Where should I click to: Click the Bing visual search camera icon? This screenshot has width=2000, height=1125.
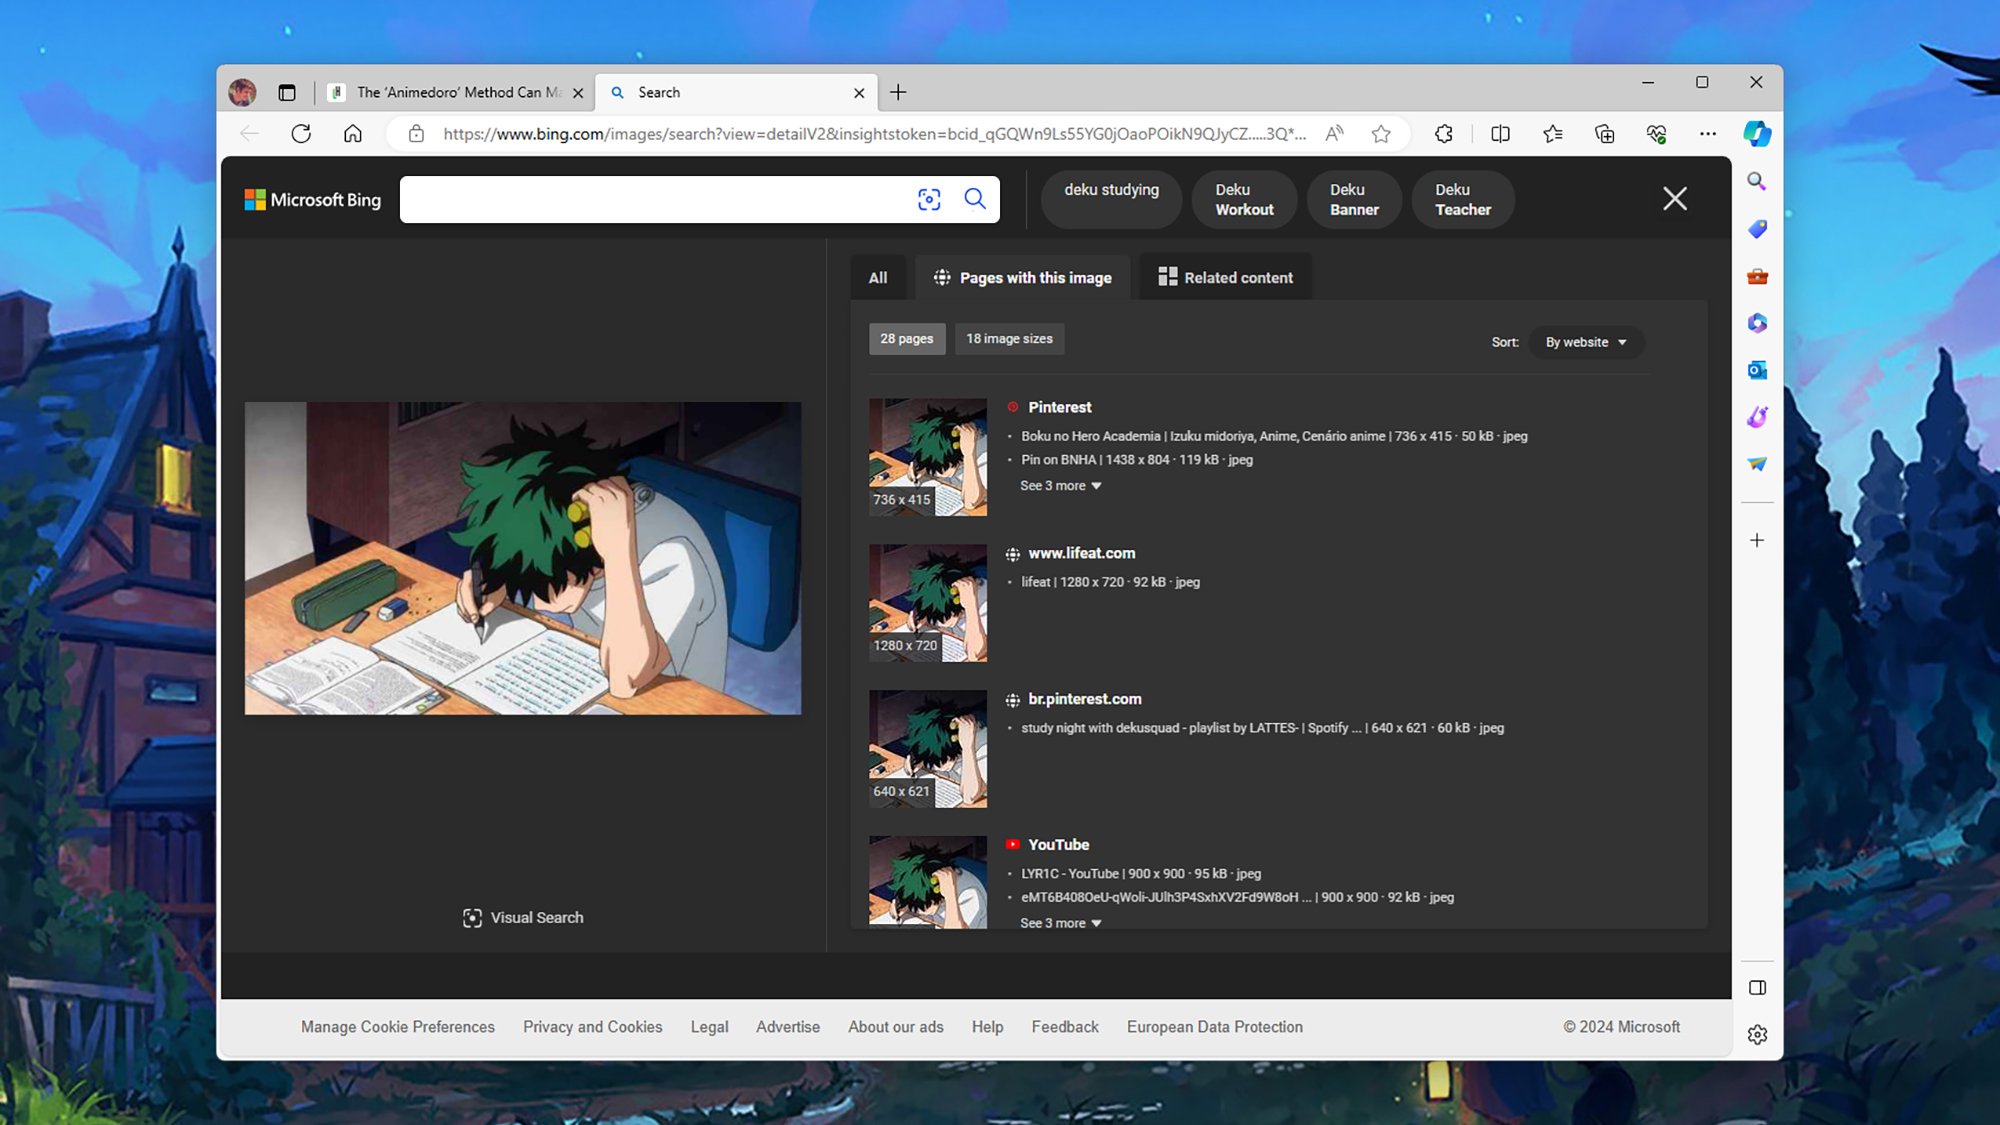(x=929, y=199)
